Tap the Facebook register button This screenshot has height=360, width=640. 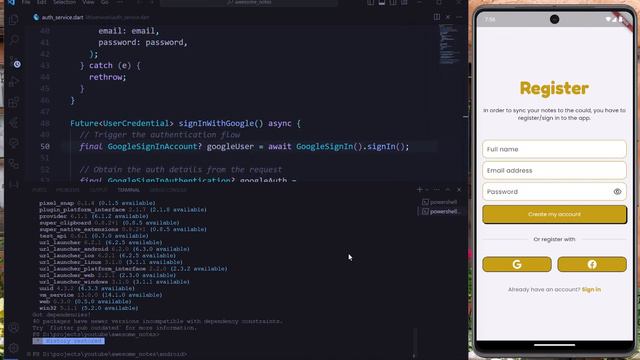click(x=592, y=264)
